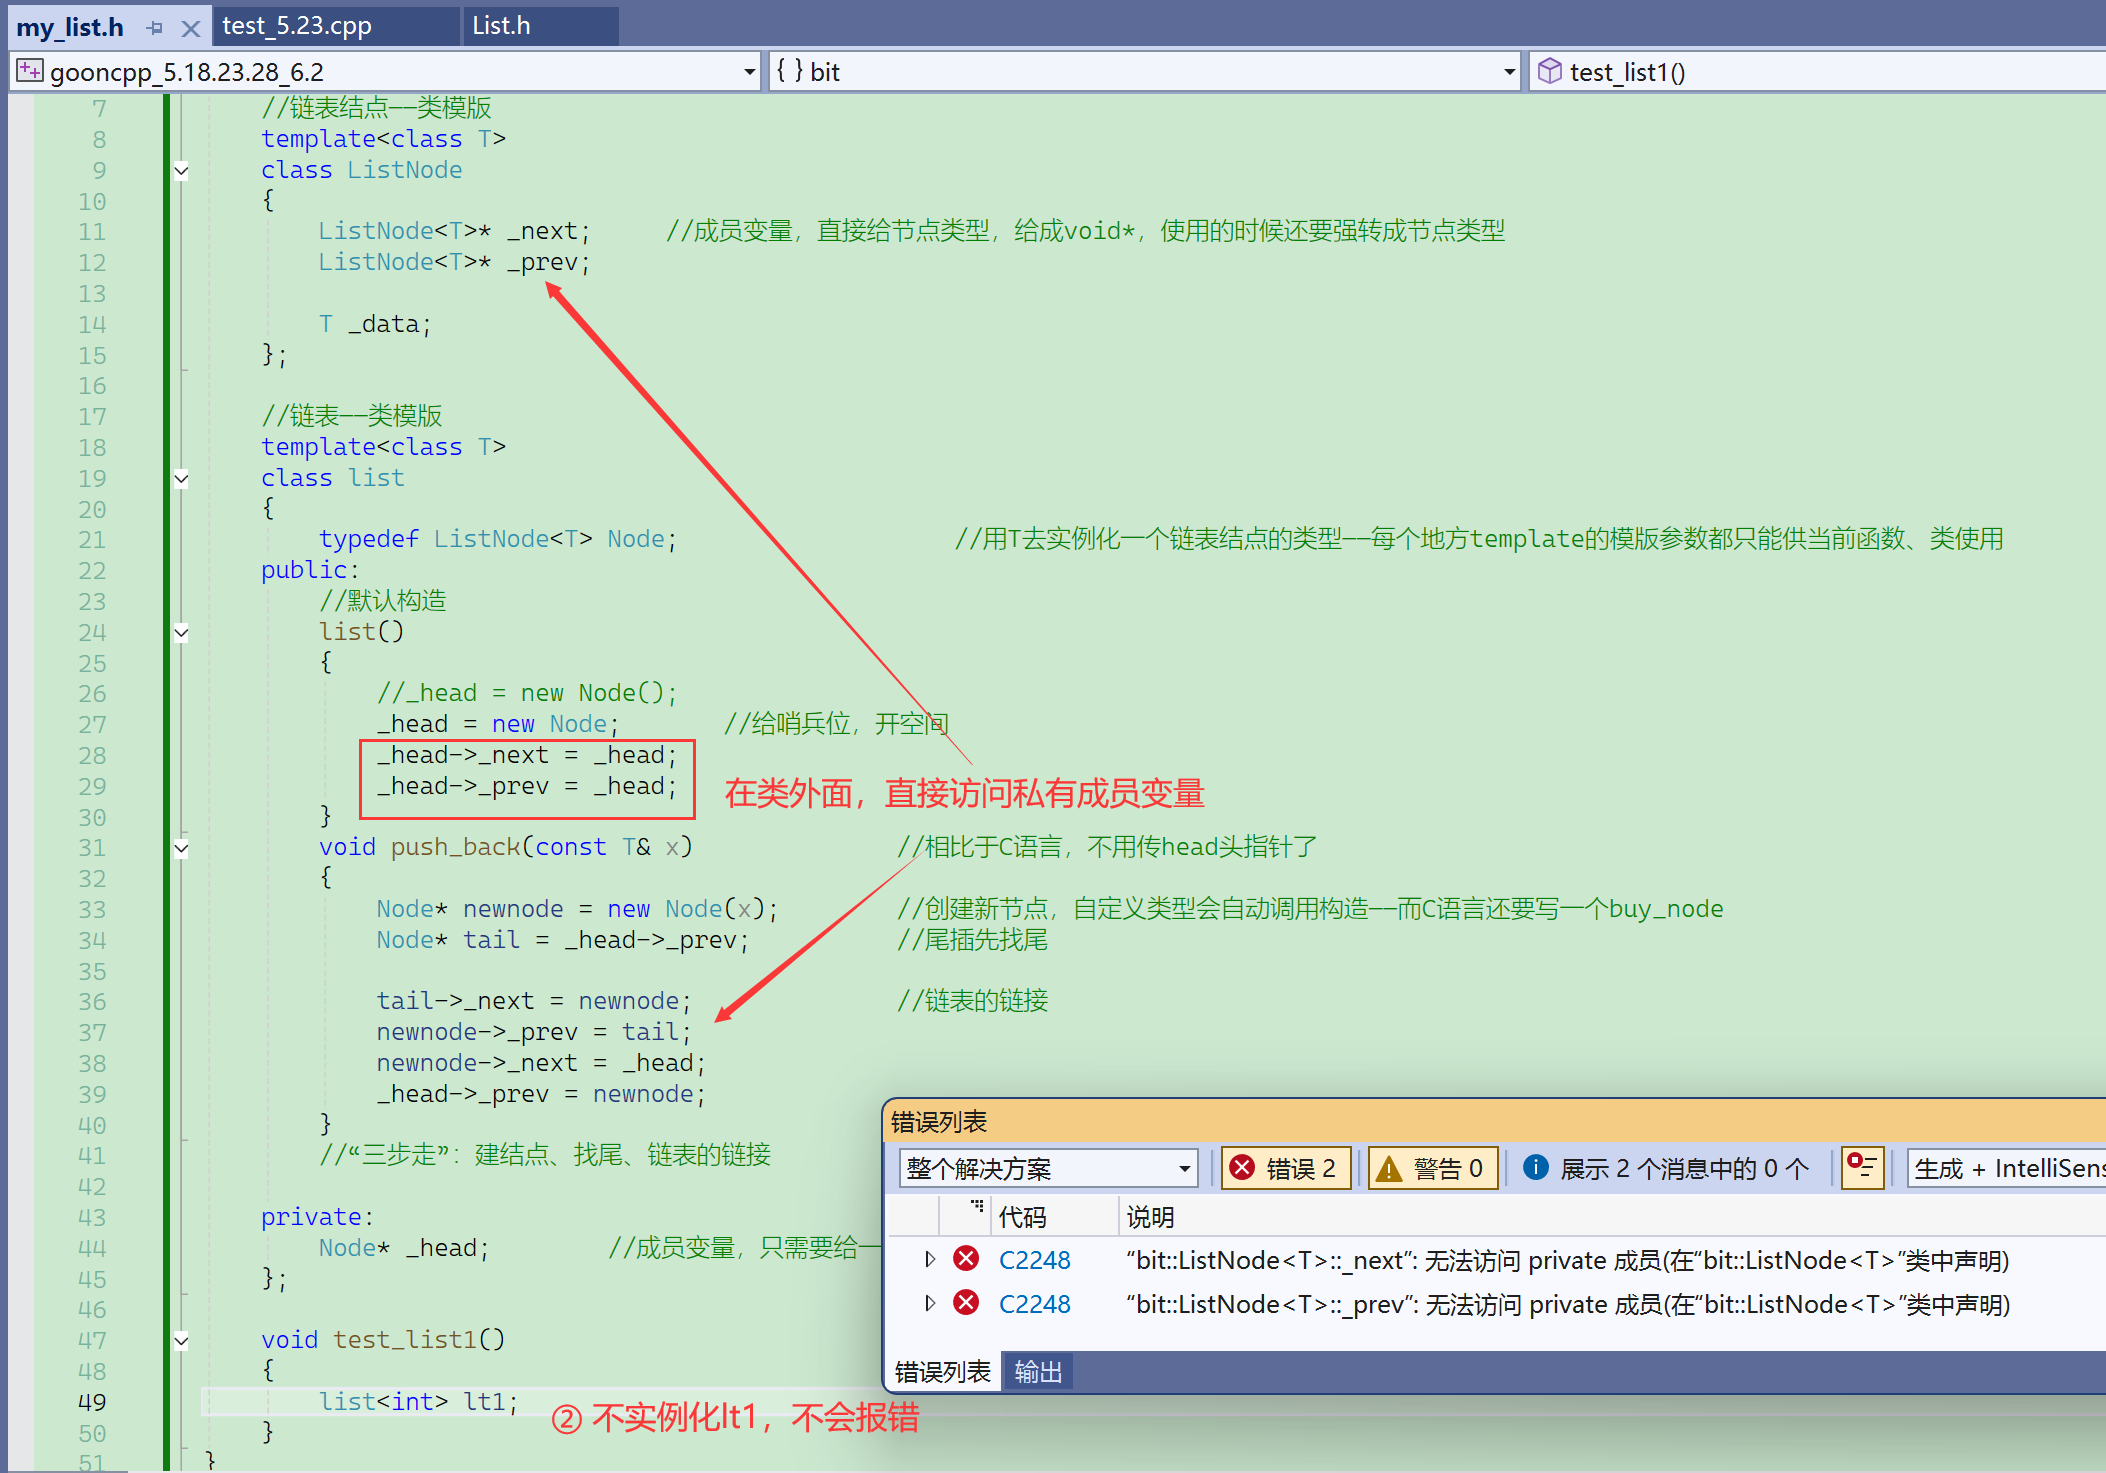Close the my_list.h tab
The width and height of the screenshot is (2106, 1473).
point(190,28)
